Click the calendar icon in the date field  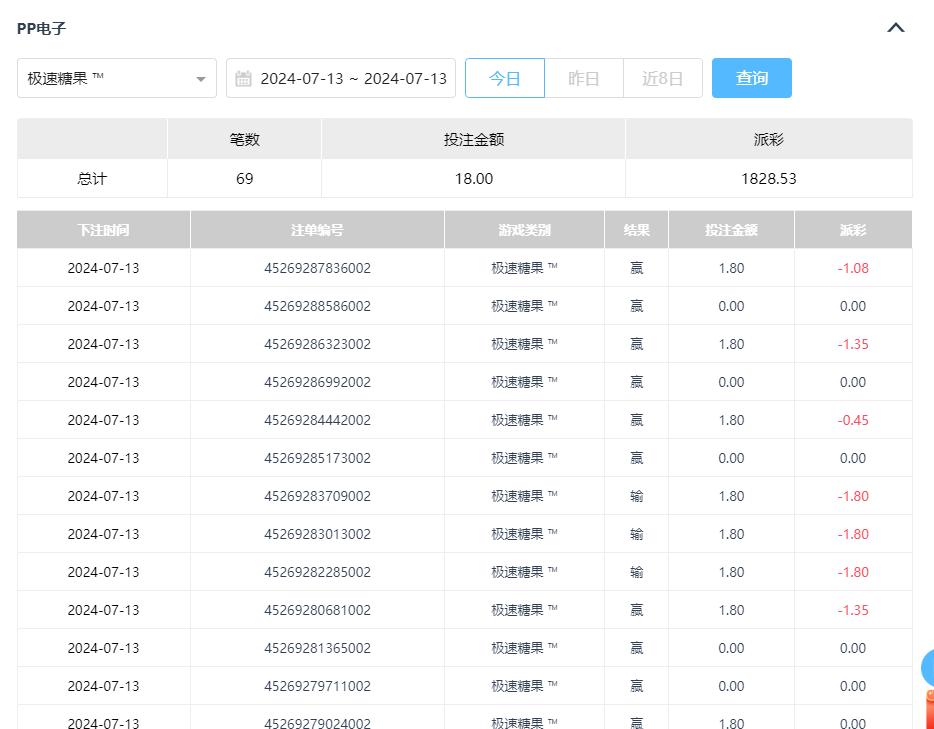pos(243,79)
